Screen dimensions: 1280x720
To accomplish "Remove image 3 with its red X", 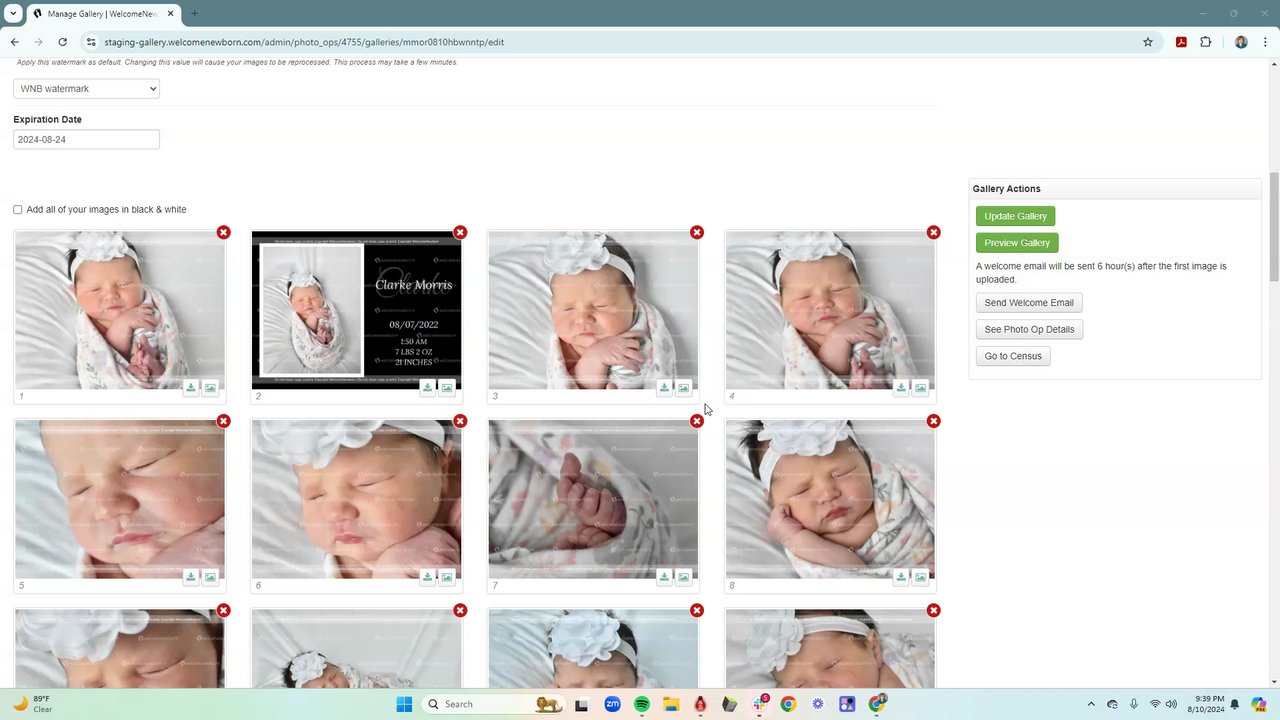I will click(x=697, y=232).
